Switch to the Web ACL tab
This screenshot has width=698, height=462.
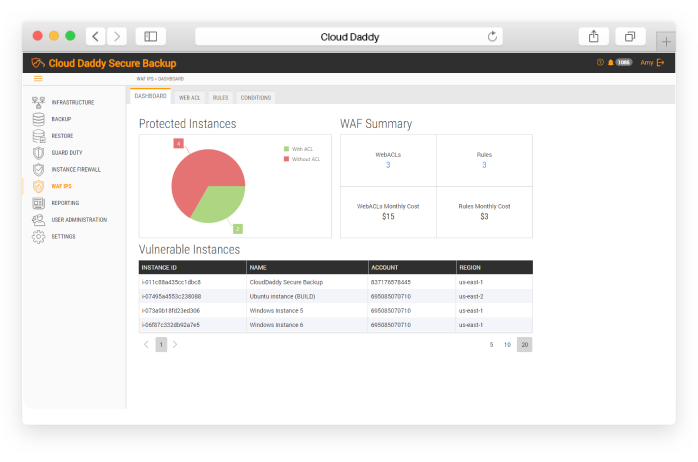click(x=189, y=98)
